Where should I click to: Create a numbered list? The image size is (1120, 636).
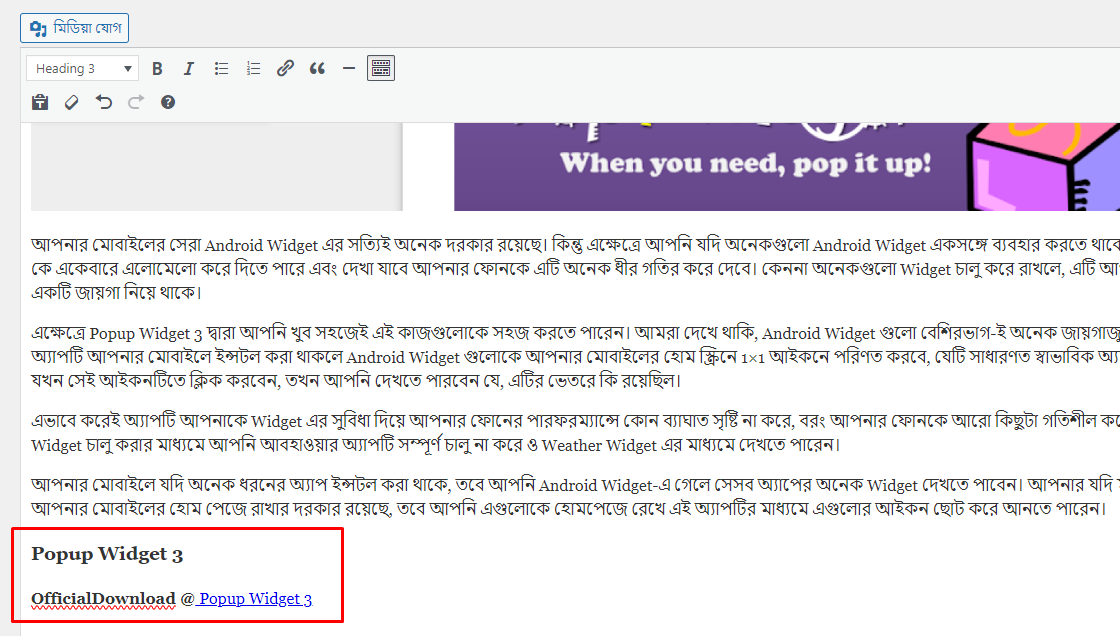253,67
